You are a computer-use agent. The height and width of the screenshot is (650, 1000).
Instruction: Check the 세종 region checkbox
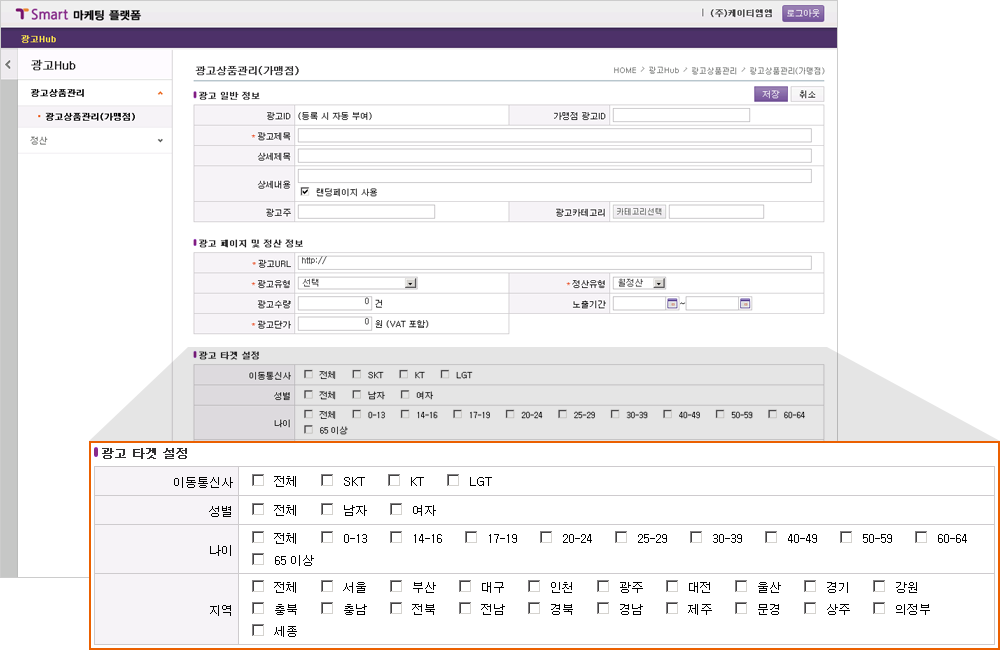258,630
